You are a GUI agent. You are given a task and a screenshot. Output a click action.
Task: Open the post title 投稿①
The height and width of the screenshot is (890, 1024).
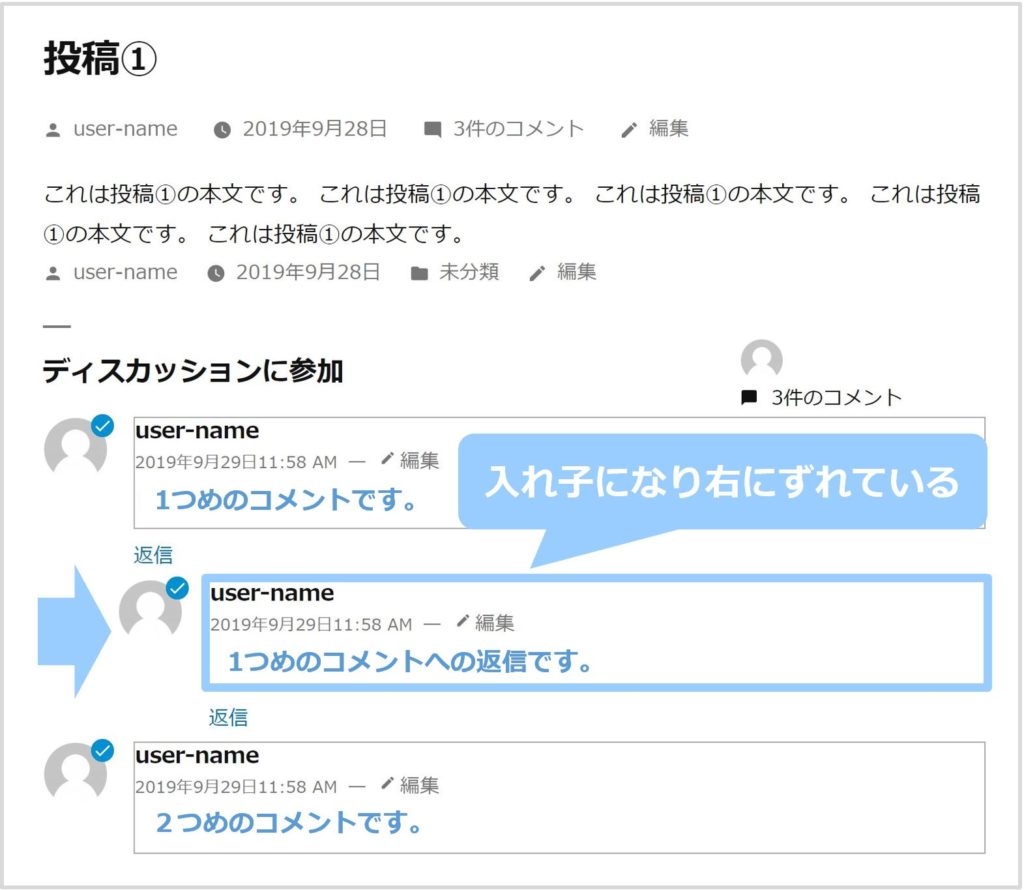click(x=100, y=59)
